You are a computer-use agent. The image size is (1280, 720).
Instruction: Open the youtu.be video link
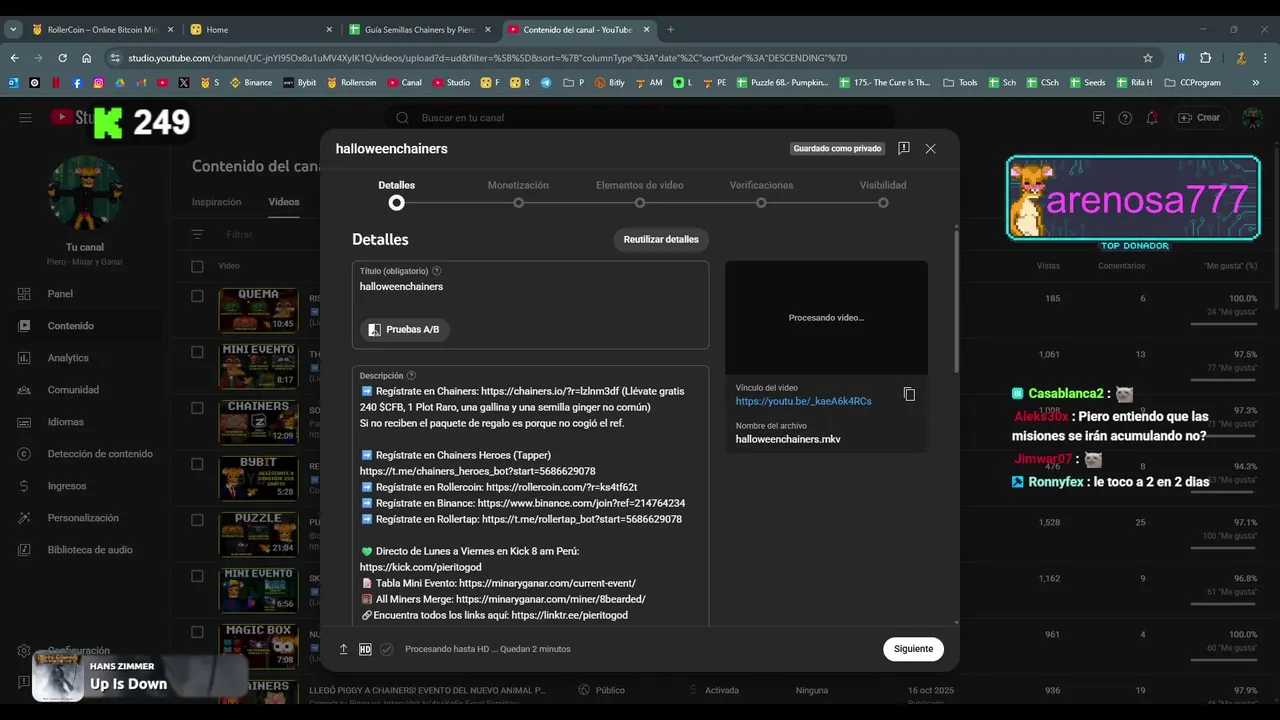click(803, 401)
